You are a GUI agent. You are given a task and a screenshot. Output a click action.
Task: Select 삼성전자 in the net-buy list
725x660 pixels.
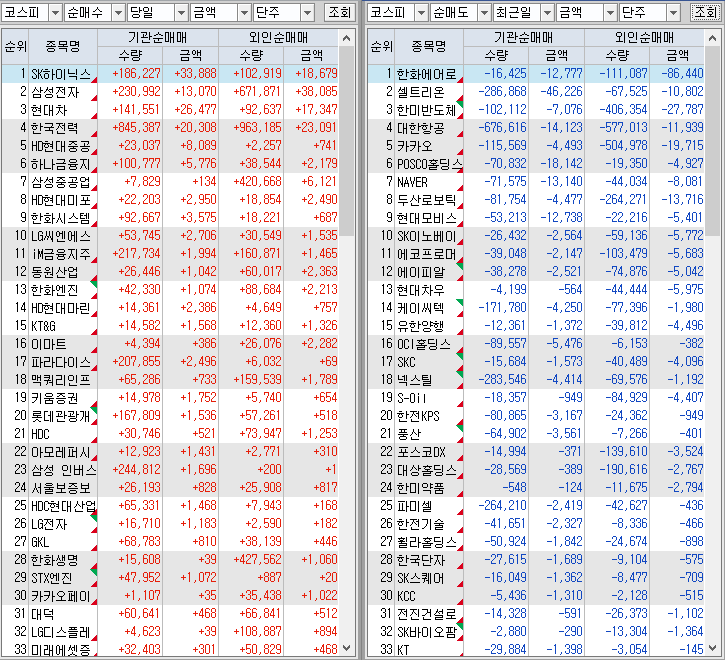pos(55,92)
